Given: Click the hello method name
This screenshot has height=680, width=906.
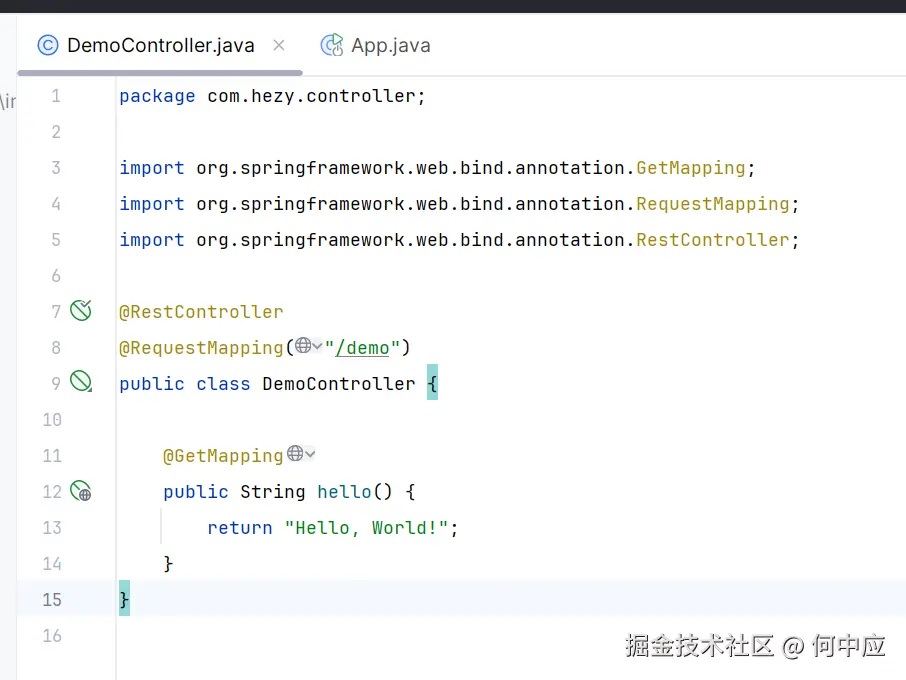Looking at the screenshot, I should (344, 492).
